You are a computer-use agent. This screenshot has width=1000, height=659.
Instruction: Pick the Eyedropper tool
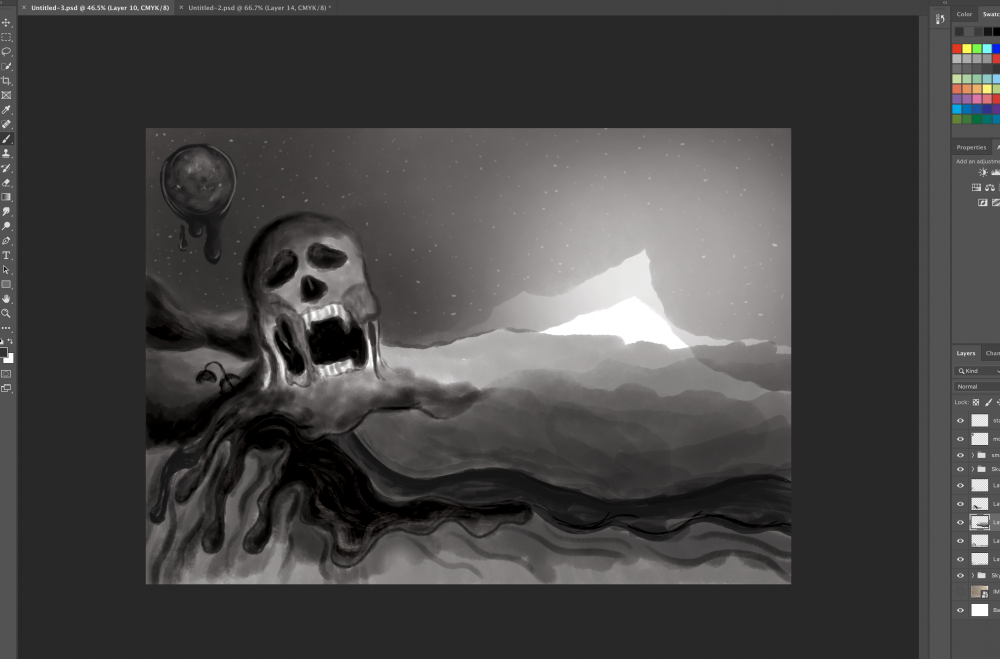pyautogui.click(x=6, y=109)
